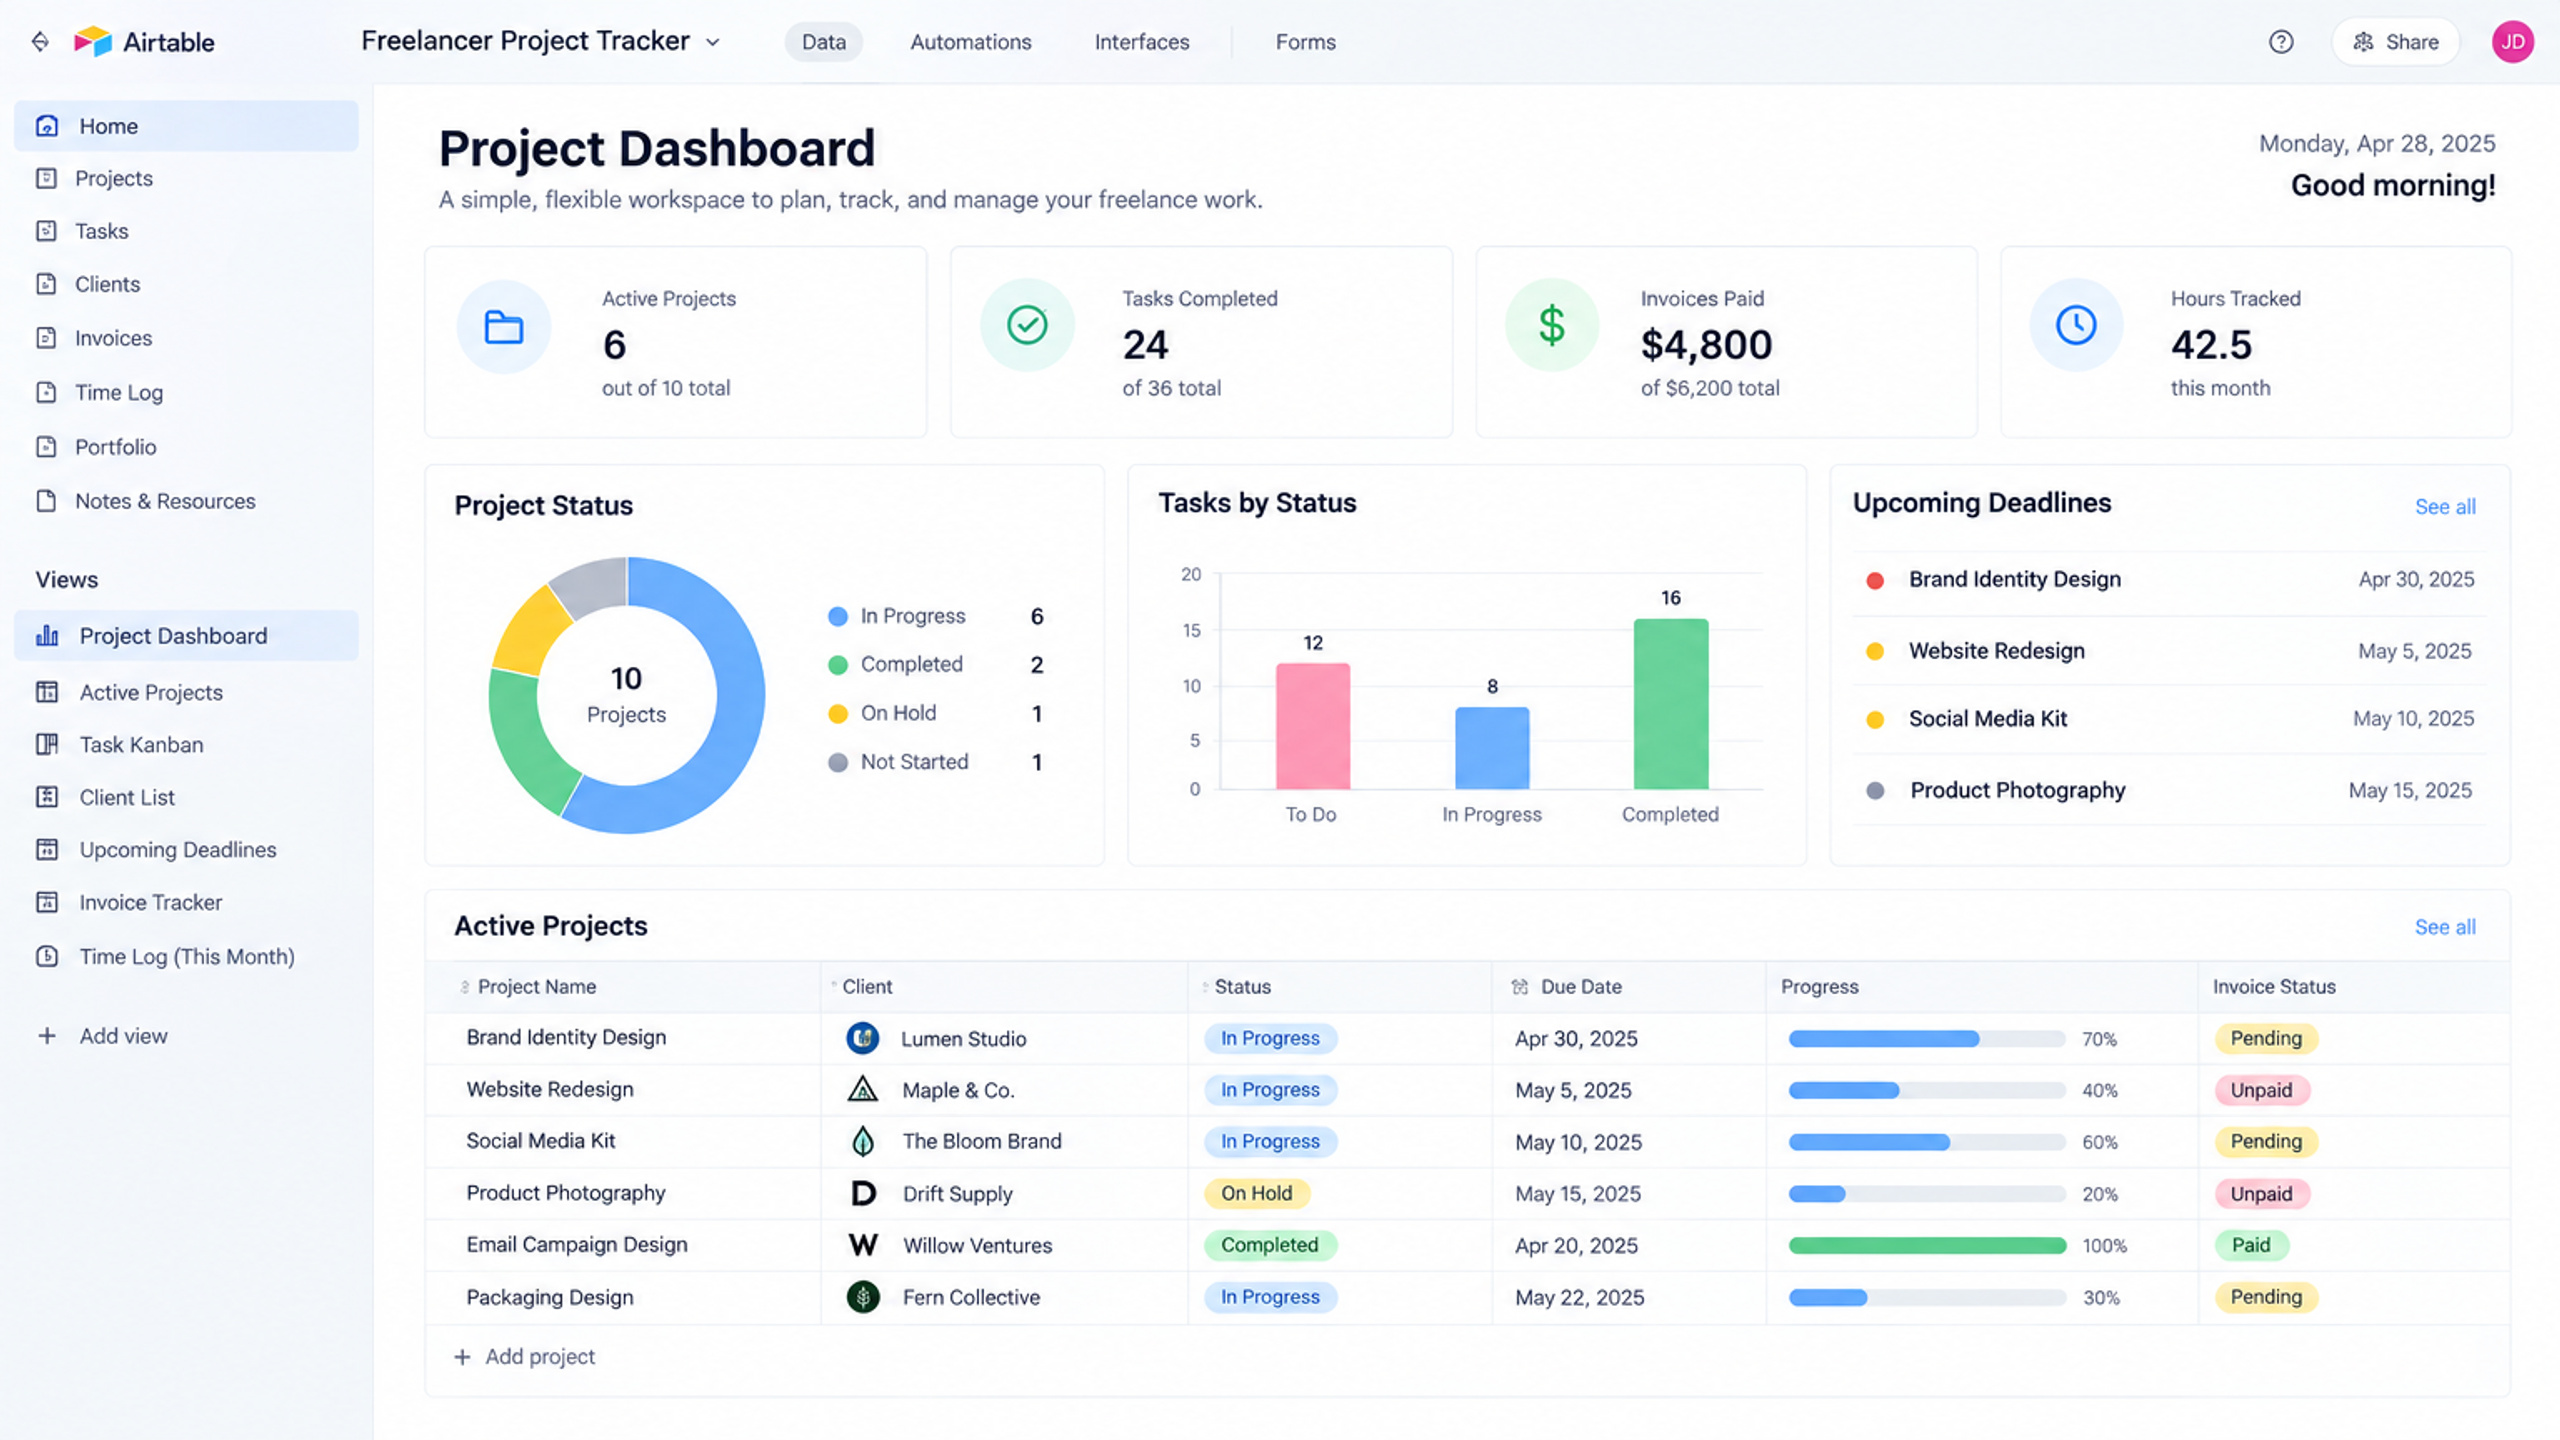This screenshot has width=2560, height=1440.
Task: Click the Email Campaign Design 100% progress bar
Action: 1927,1245
